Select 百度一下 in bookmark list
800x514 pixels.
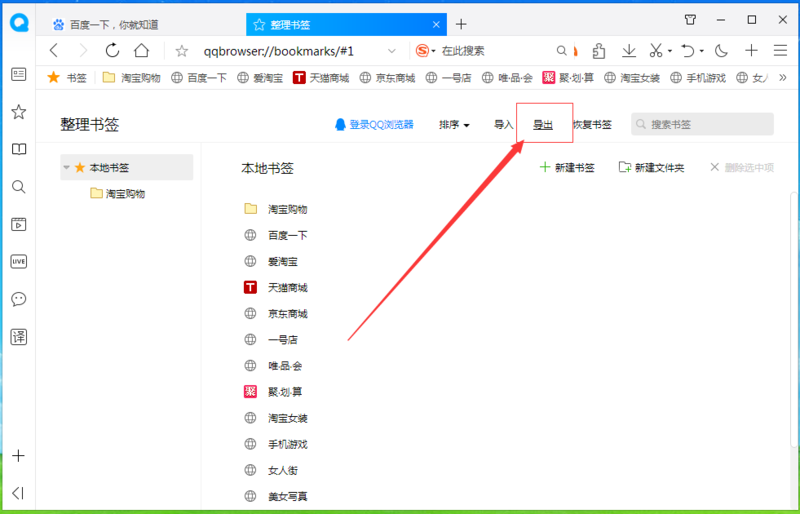point(276,235)
